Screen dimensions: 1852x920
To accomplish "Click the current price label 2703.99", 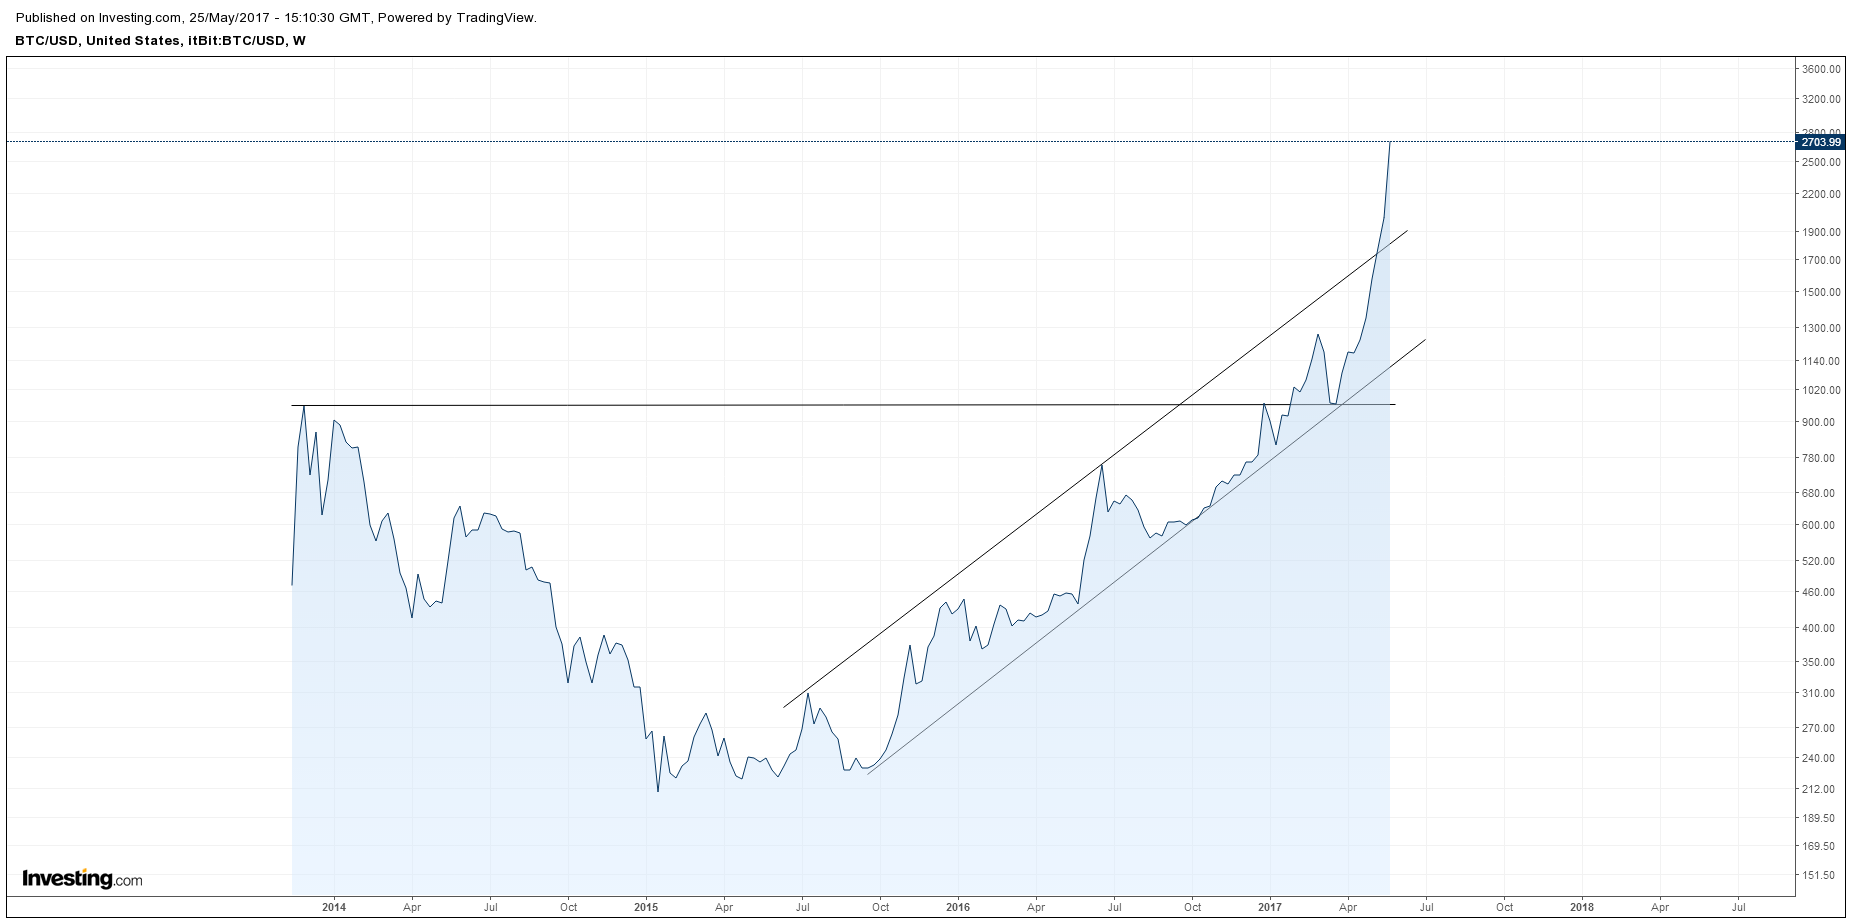I will pyautogui.click(x=1821, y=142).
